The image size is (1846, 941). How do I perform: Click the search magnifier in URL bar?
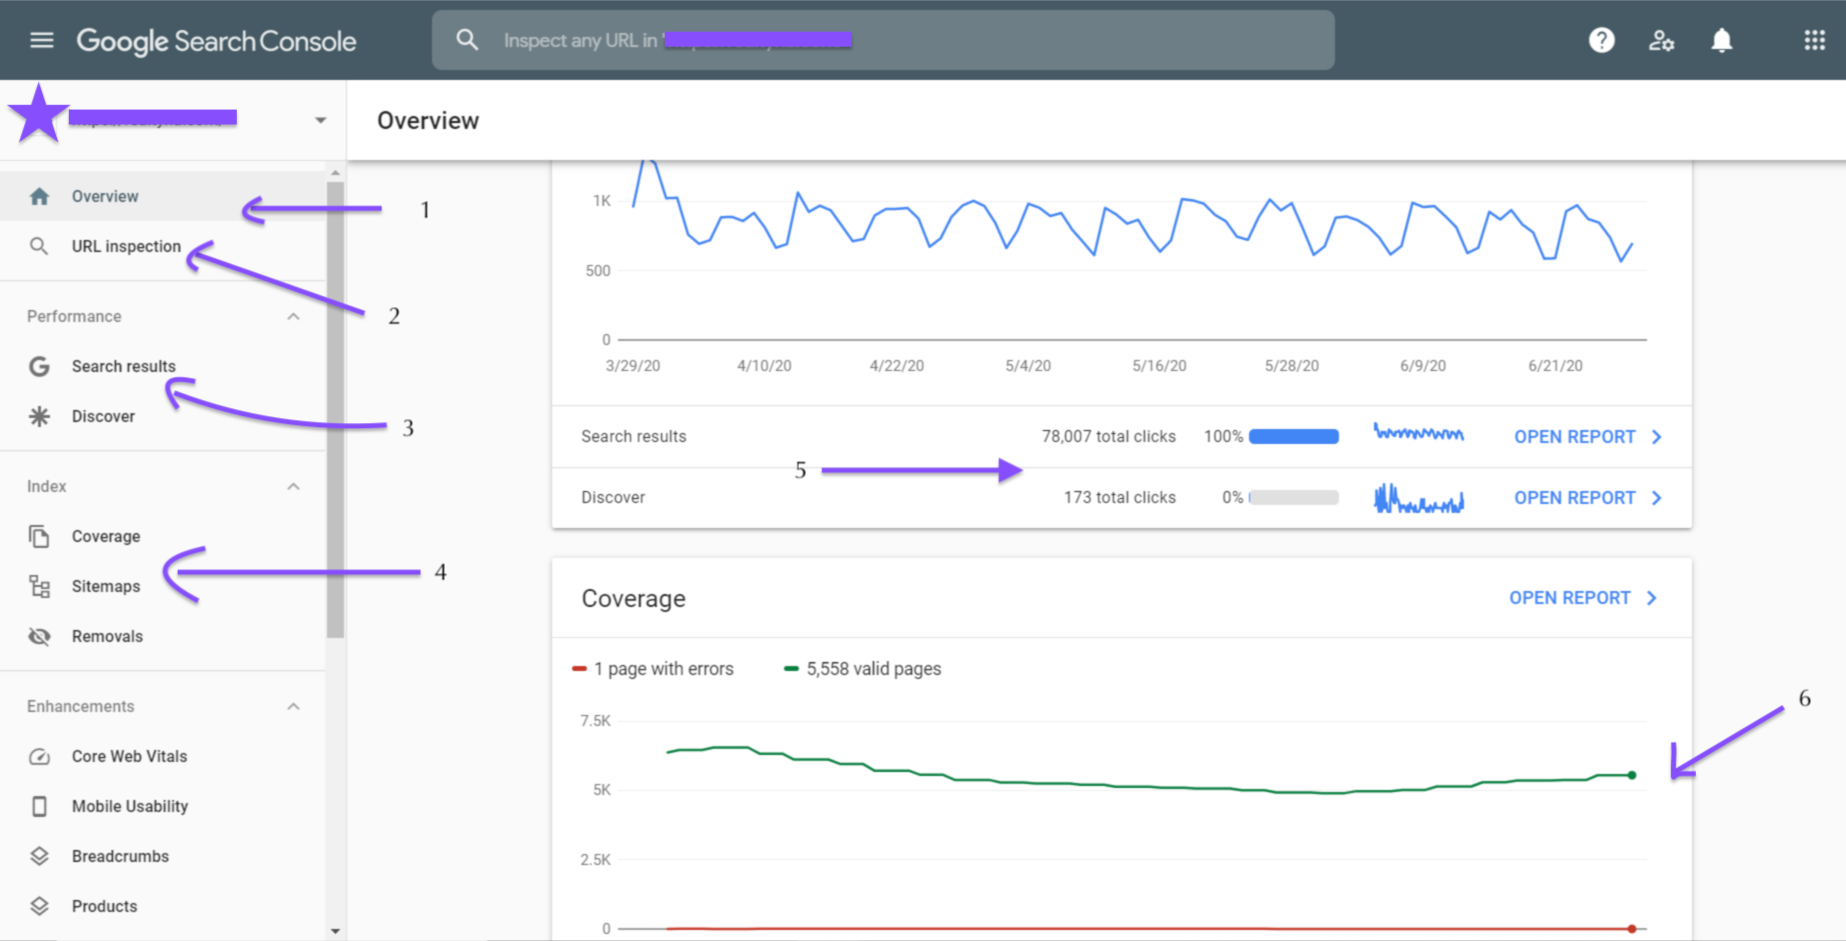click(467, 40)
